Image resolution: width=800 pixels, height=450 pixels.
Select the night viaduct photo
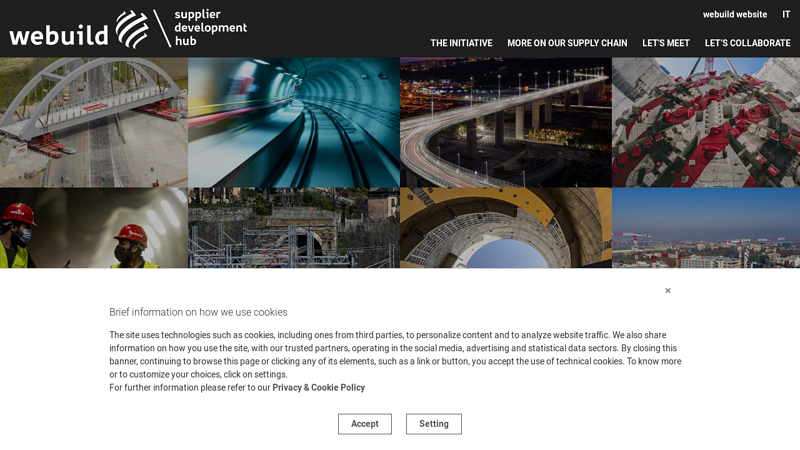(x=506, y=122)
